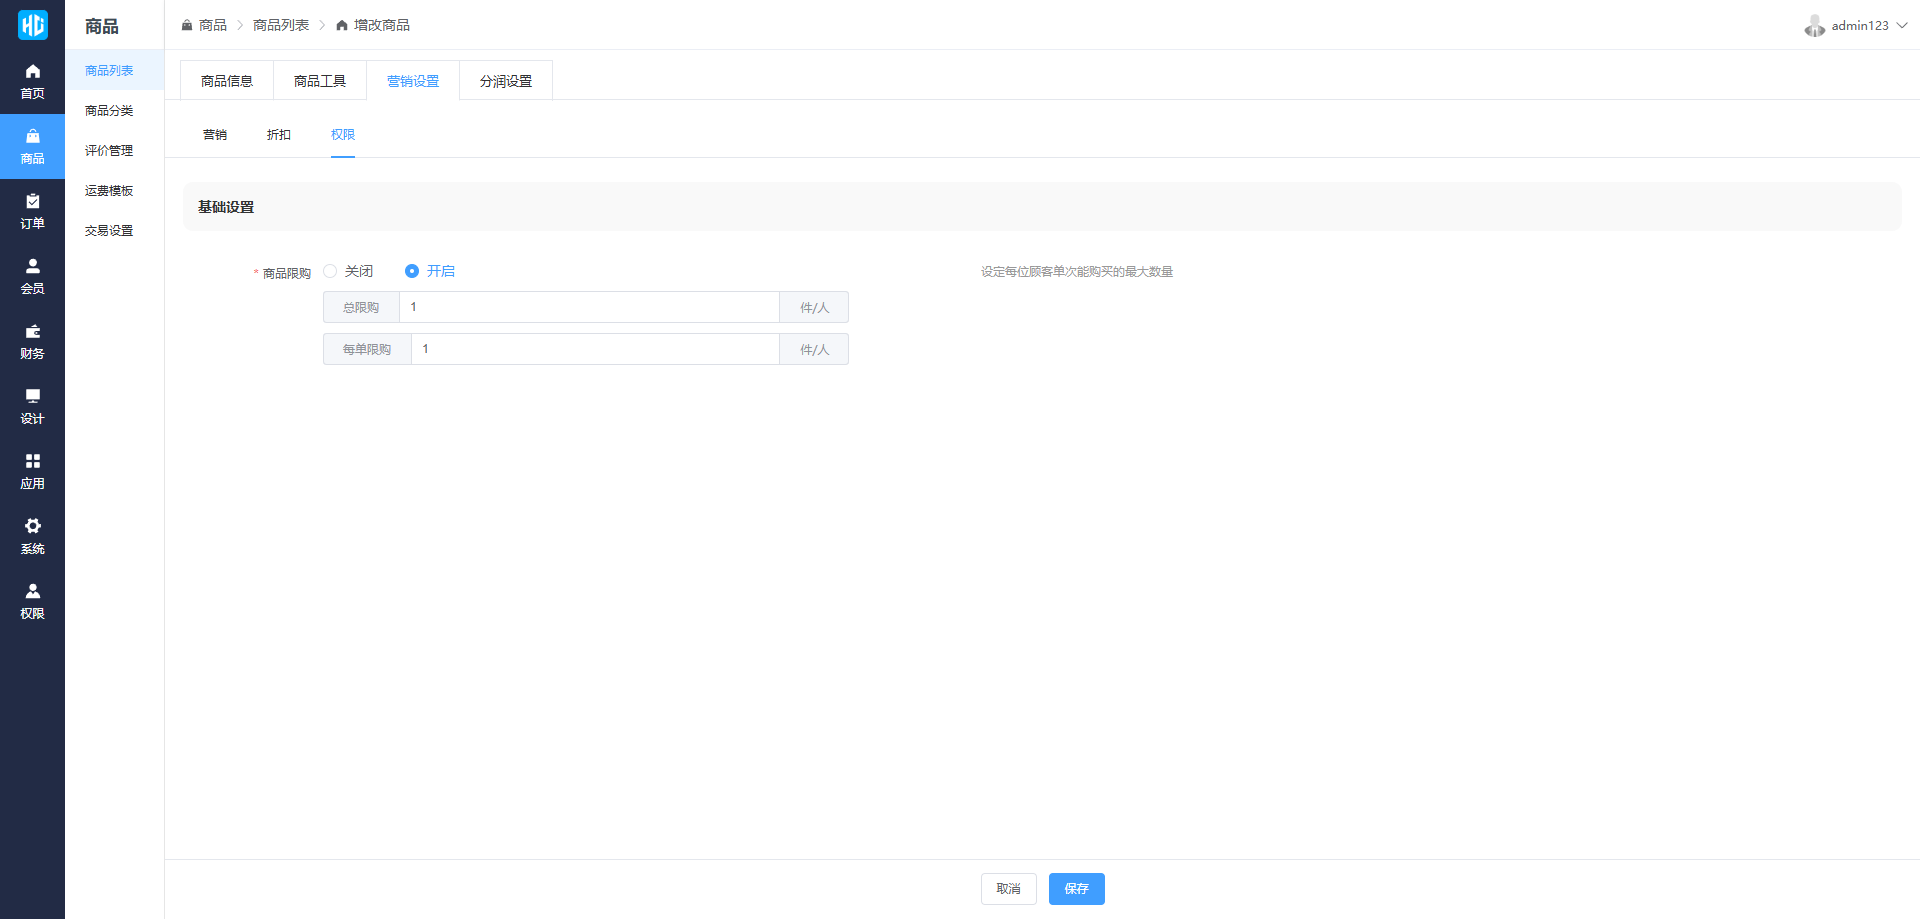Screen dimensions: 1920x919
Task: Click the 保存 save button
Action: (x=1076, y=889)
